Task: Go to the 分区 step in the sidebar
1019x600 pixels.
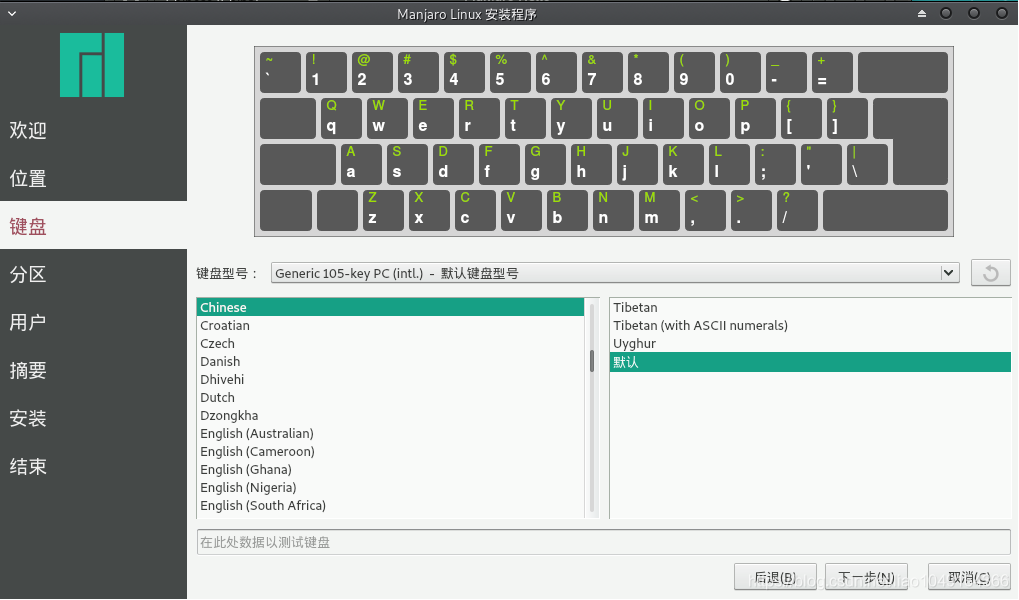Action: [93, 274]
